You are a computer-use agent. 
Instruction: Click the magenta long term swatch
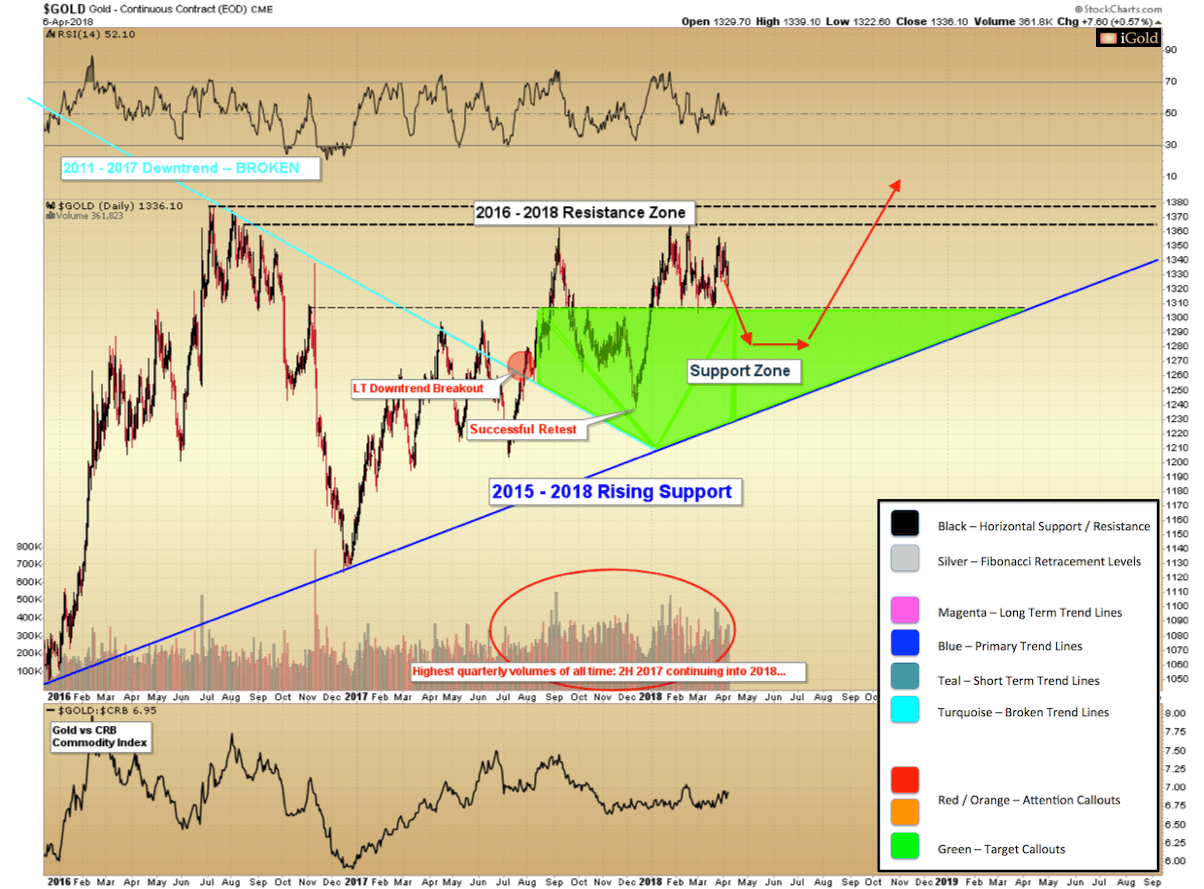point(906,612)
